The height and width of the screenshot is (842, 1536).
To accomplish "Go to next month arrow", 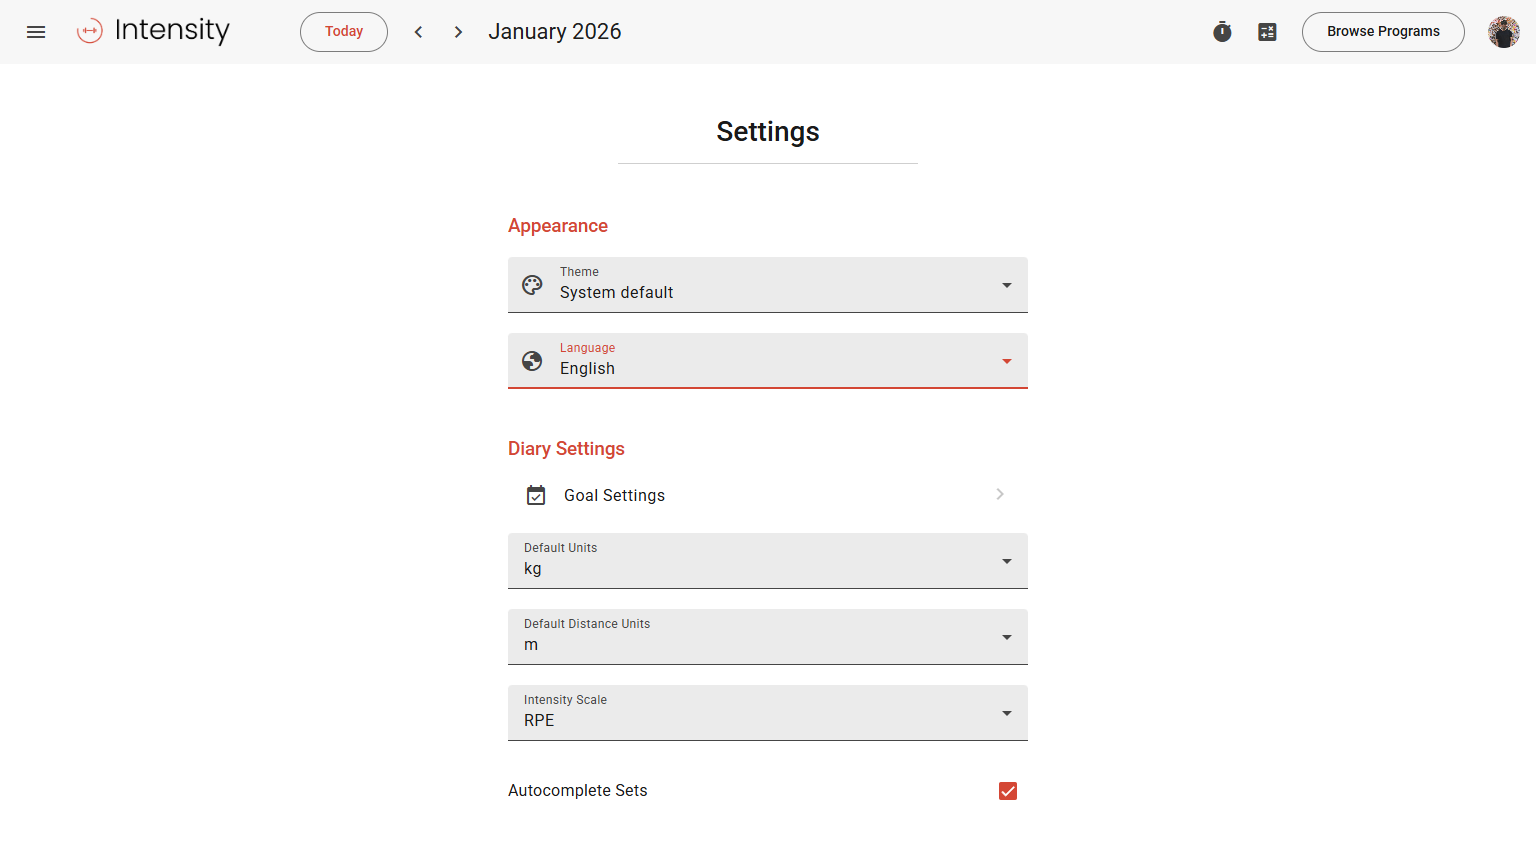I will pyautogui.click(x=458, y=32).
